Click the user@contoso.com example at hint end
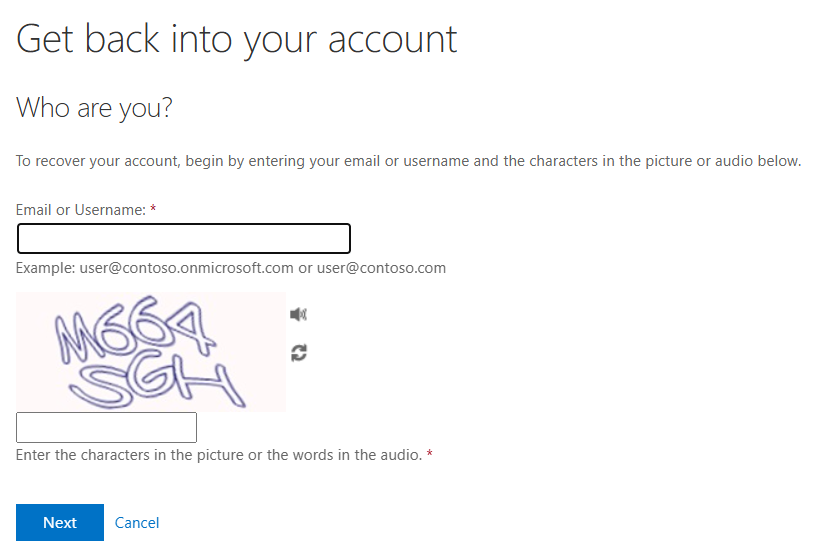817x551 pixels. click(x=381, y=268)
